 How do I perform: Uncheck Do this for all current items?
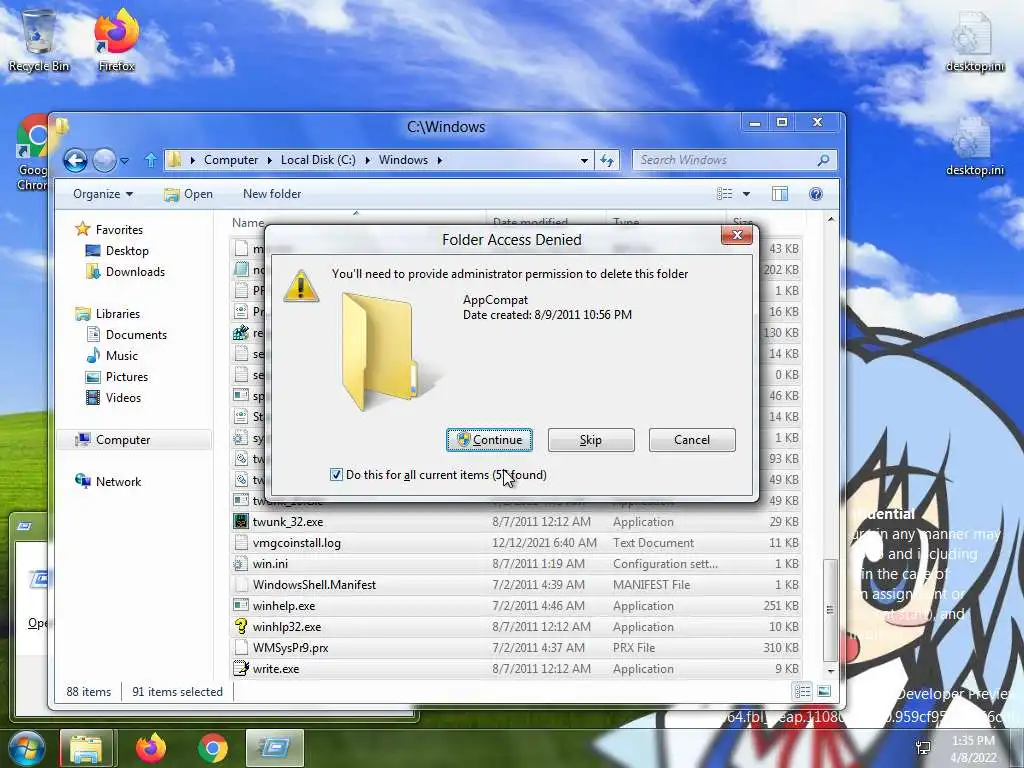pos(336,475)
